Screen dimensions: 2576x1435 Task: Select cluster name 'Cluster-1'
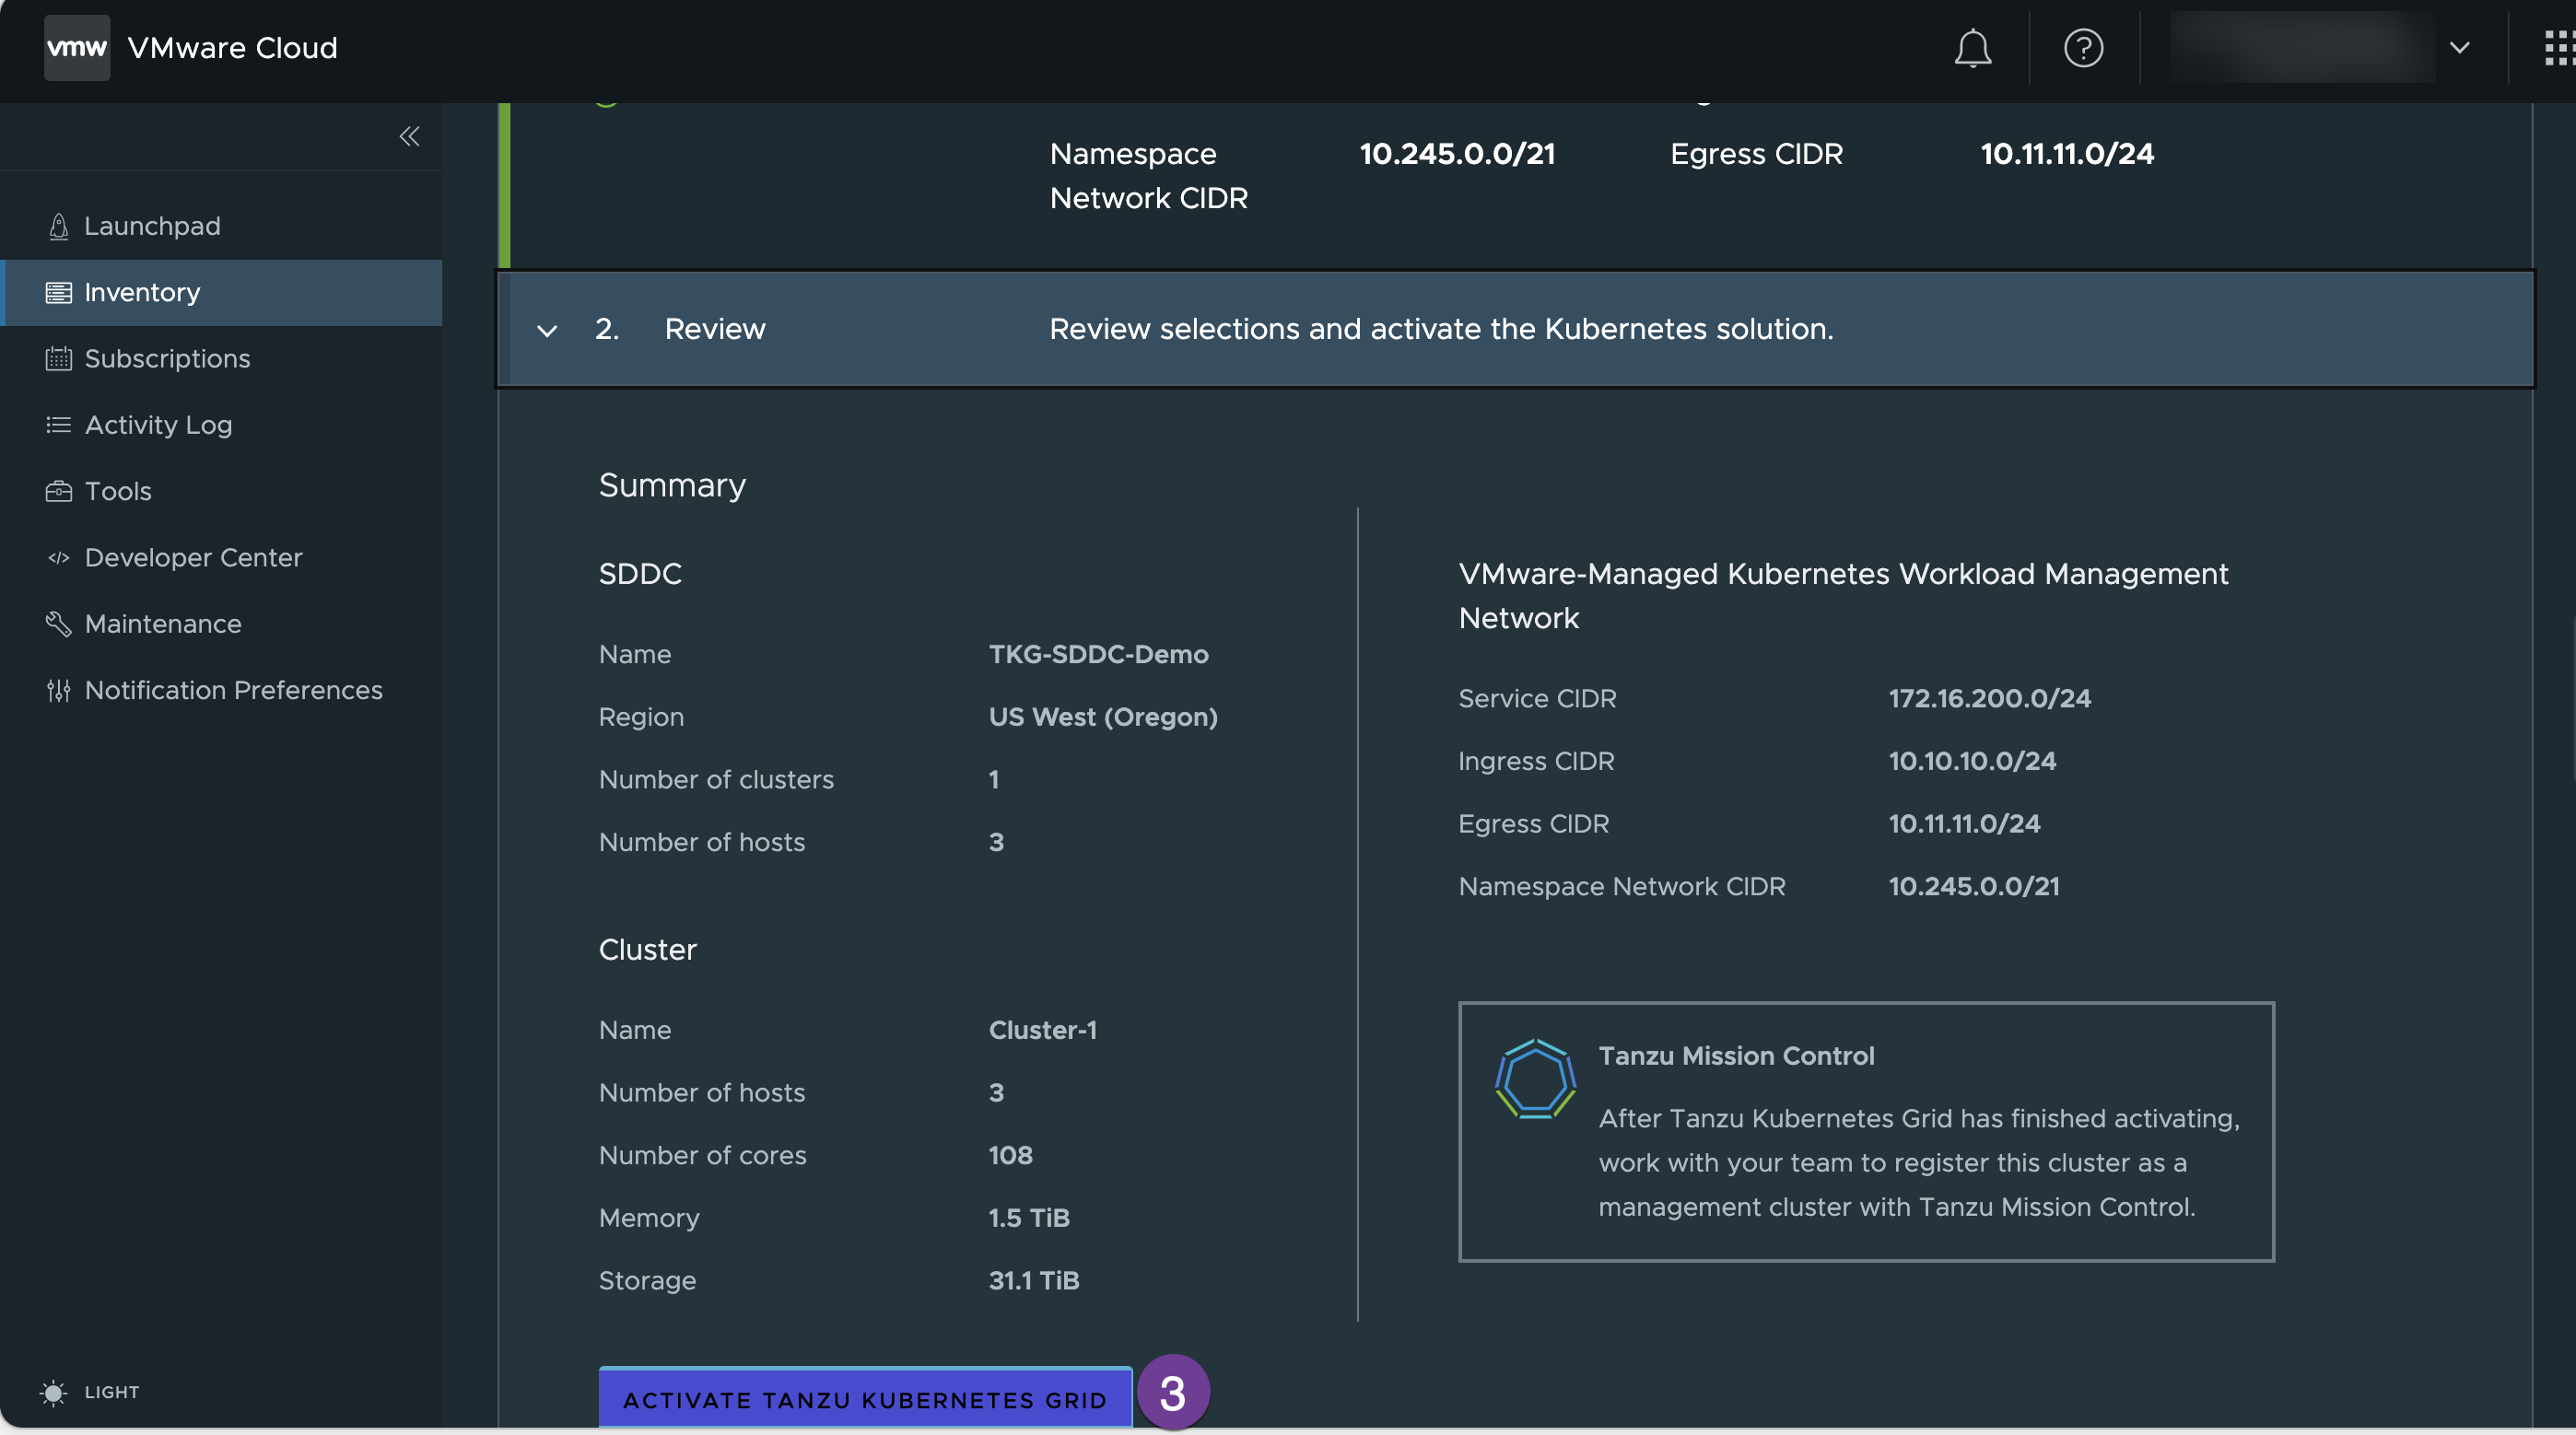point(1042,1030)
